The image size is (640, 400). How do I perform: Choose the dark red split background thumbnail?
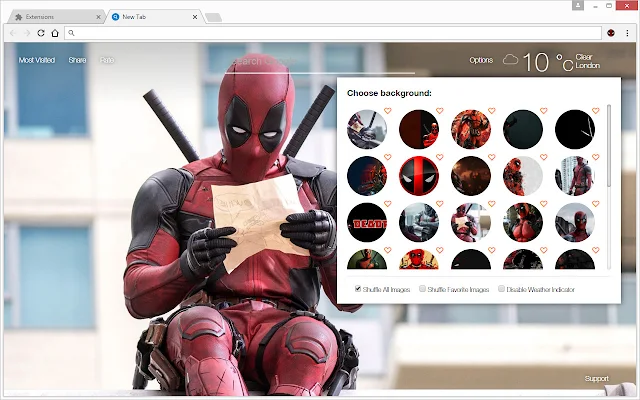click(419, 129)
